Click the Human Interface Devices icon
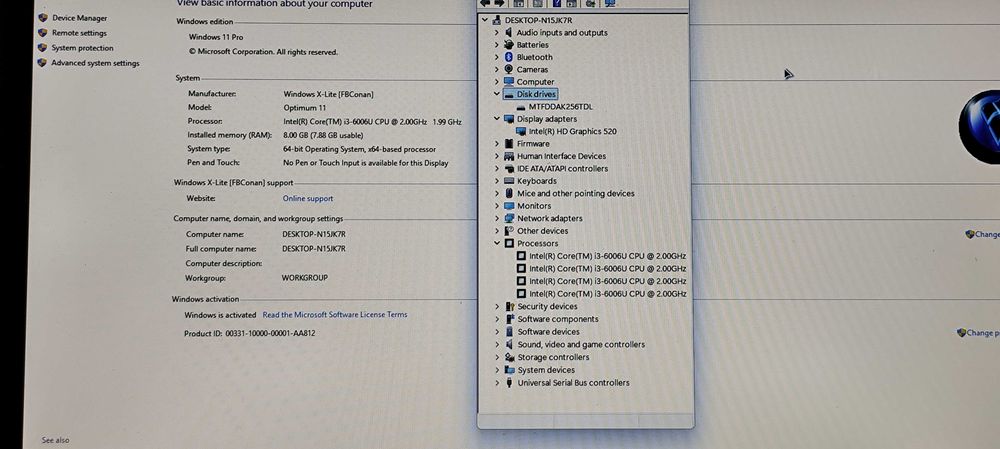This screenshot has width=1000, height=449. [509, 156]
